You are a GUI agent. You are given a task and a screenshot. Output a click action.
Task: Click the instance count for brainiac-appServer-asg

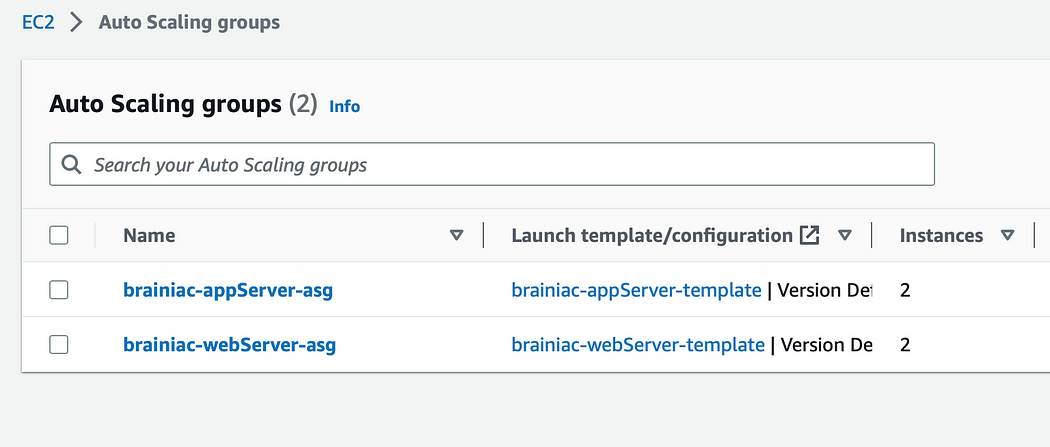[905, 290]
